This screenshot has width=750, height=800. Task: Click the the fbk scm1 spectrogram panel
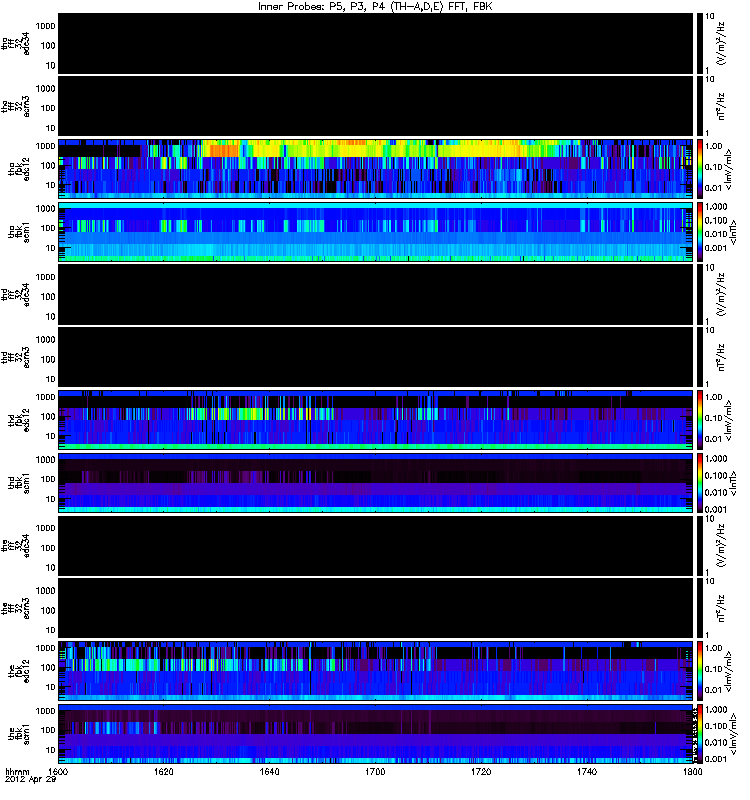tap(376, 734)
